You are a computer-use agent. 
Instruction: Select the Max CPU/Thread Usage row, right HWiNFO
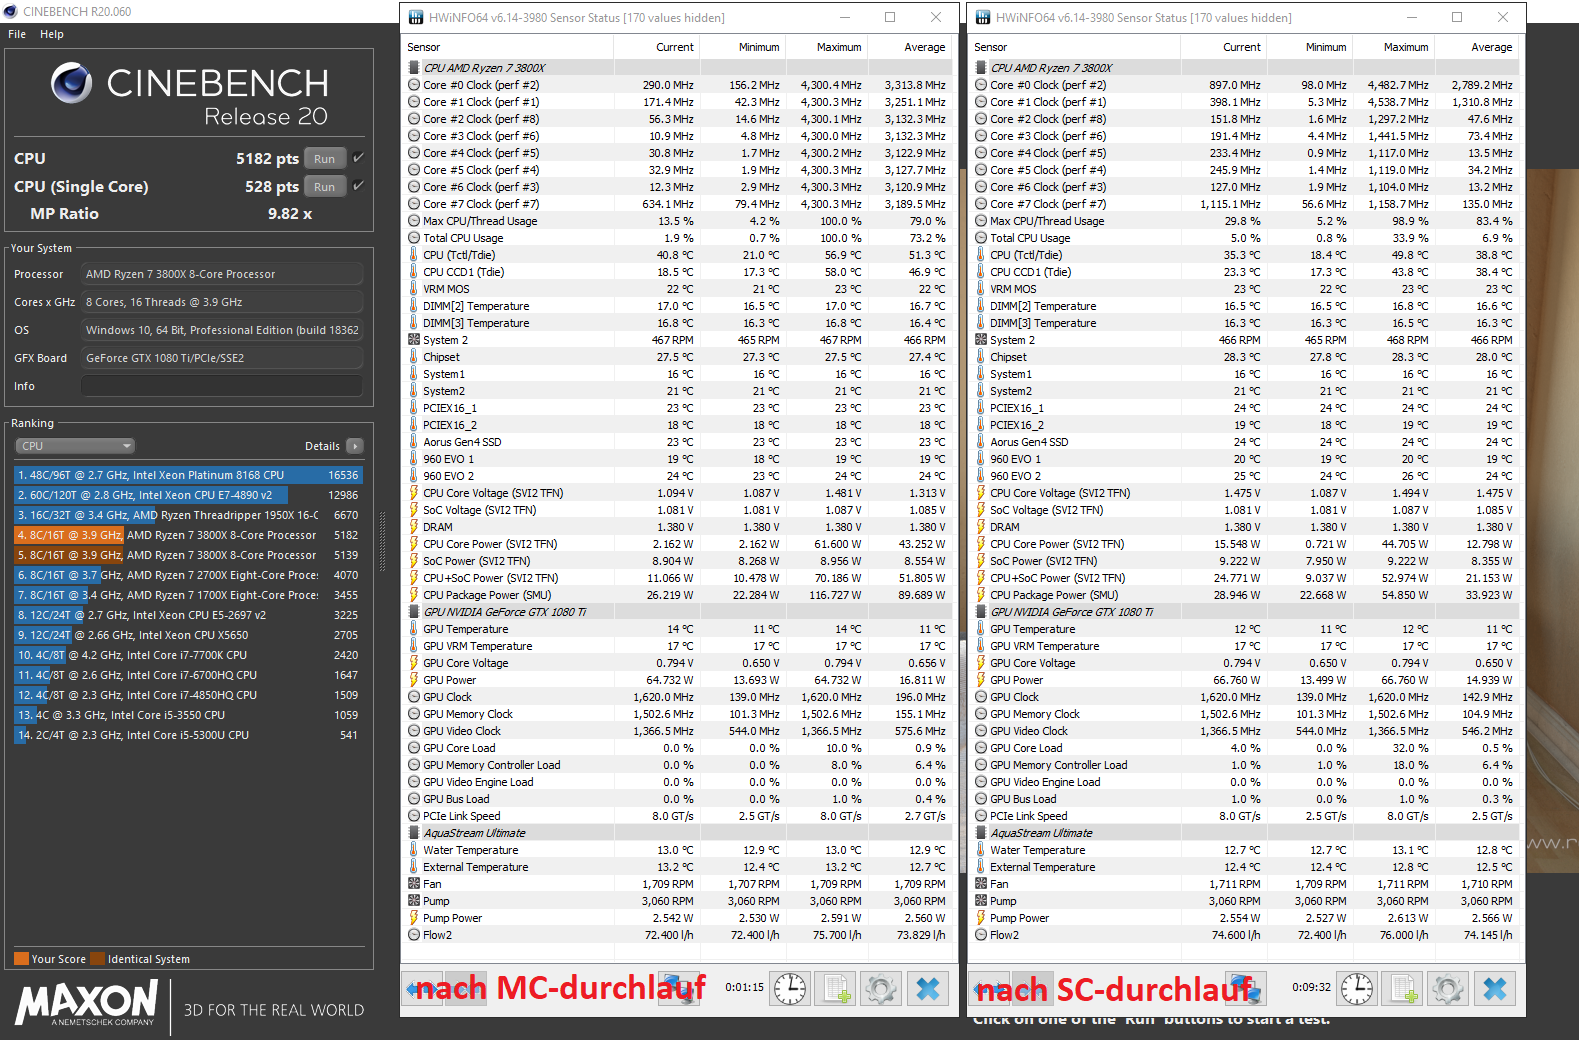(x=1244, y=221)
